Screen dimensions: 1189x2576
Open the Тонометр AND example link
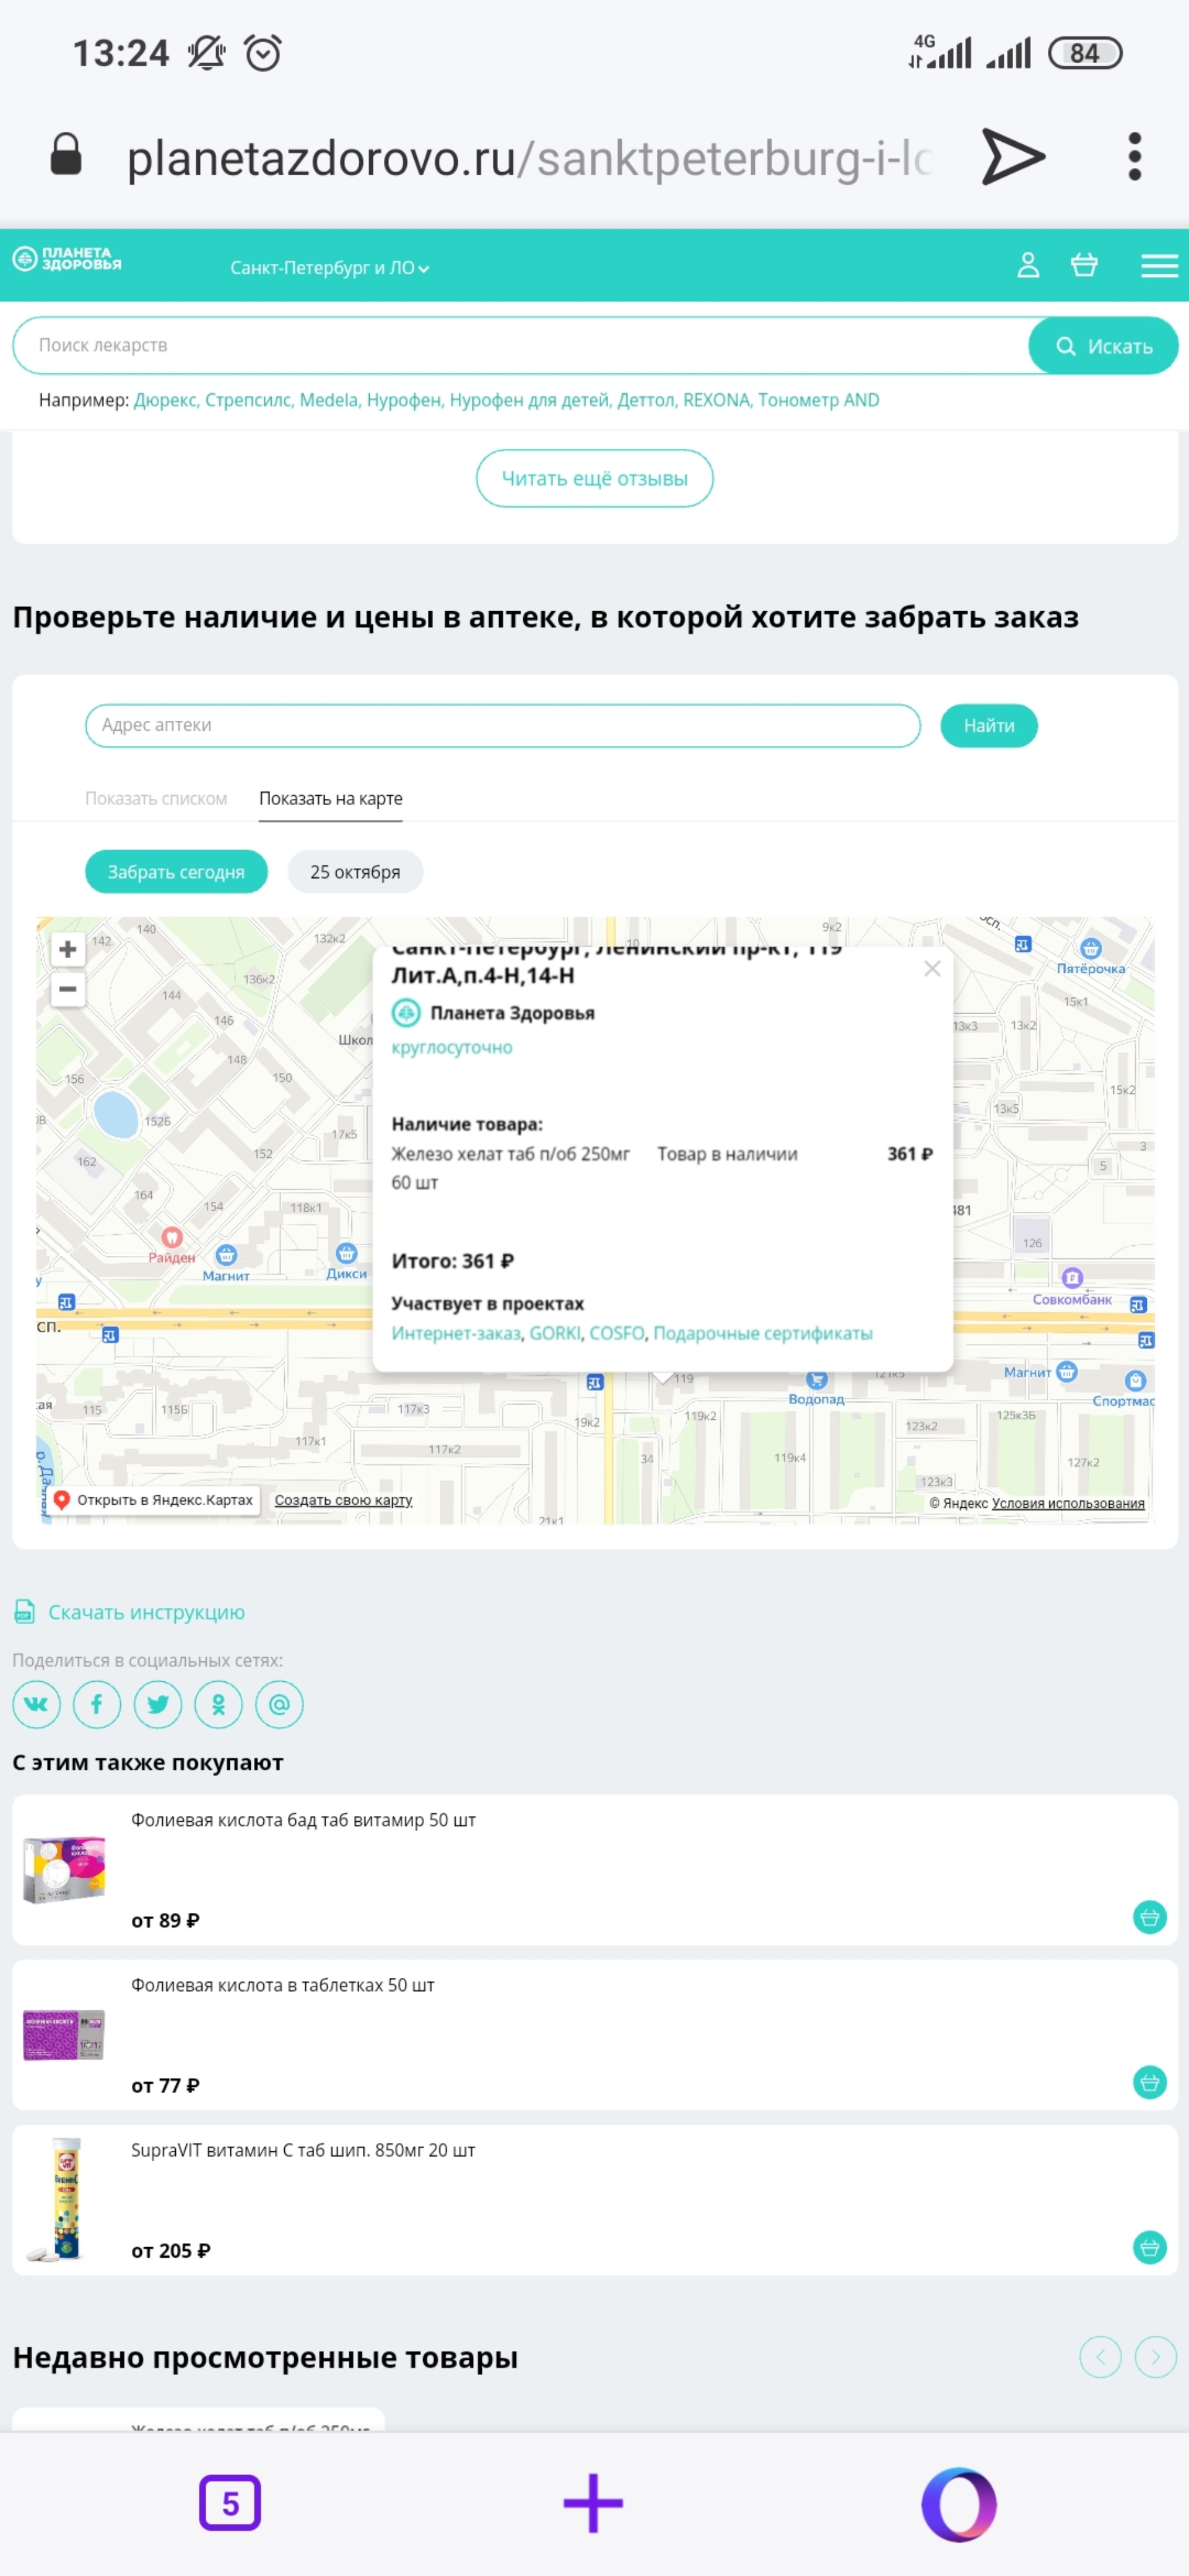pos(818,400)
